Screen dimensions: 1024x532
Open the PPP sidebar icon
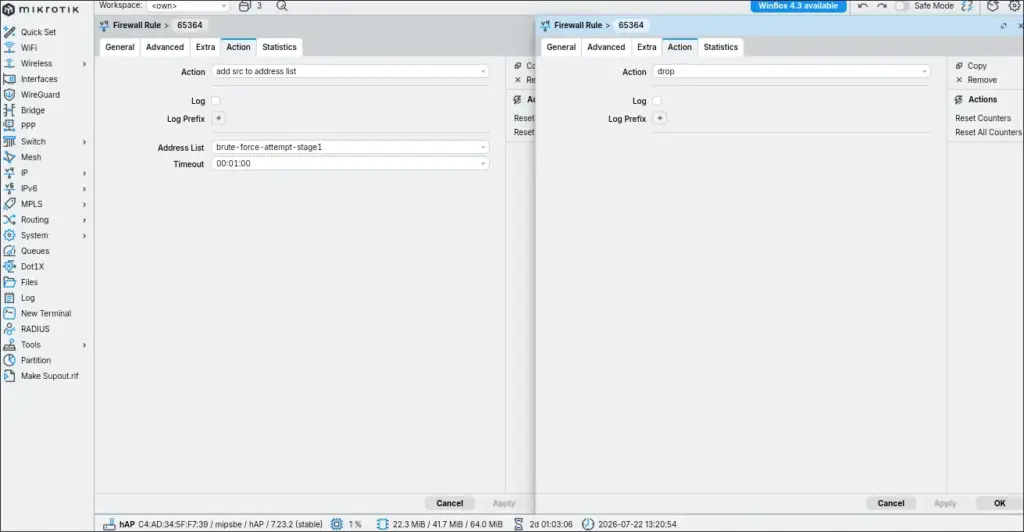10,125
